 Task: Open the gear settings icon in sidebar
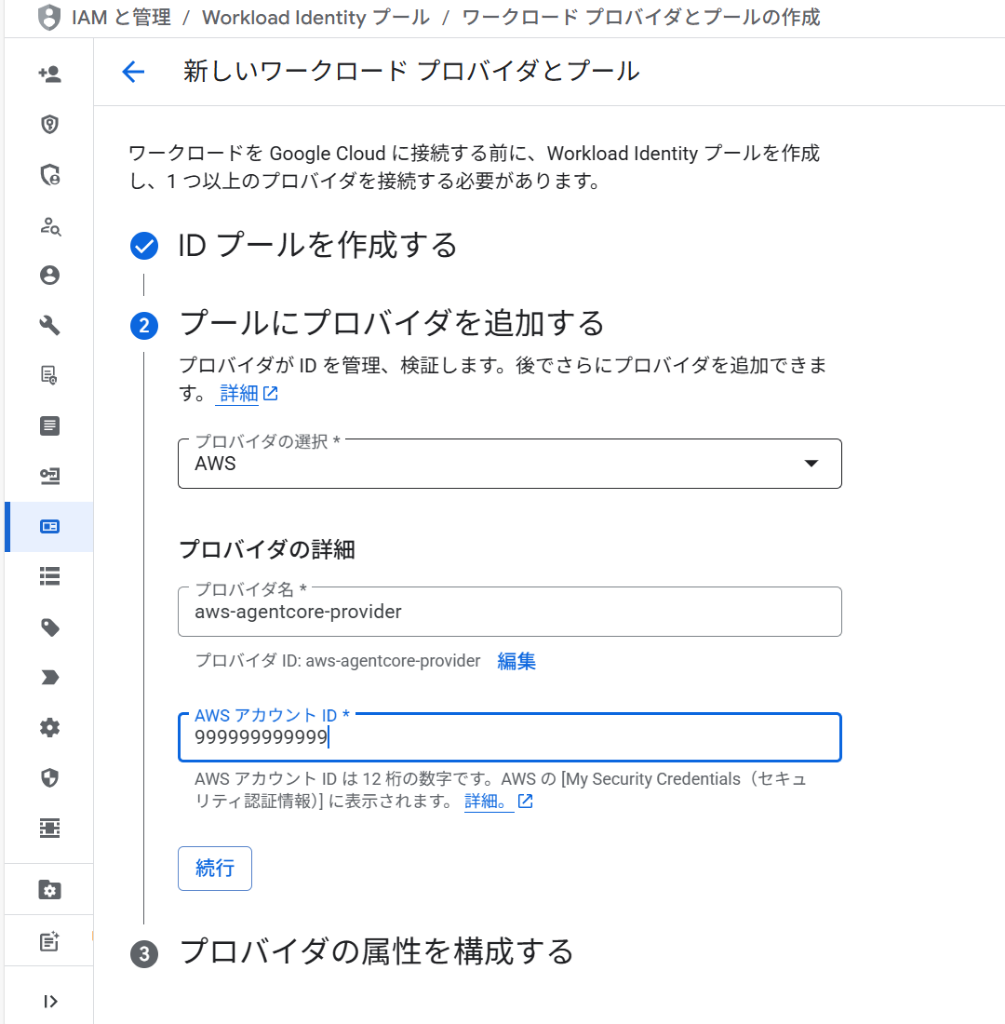pos(49,727)
